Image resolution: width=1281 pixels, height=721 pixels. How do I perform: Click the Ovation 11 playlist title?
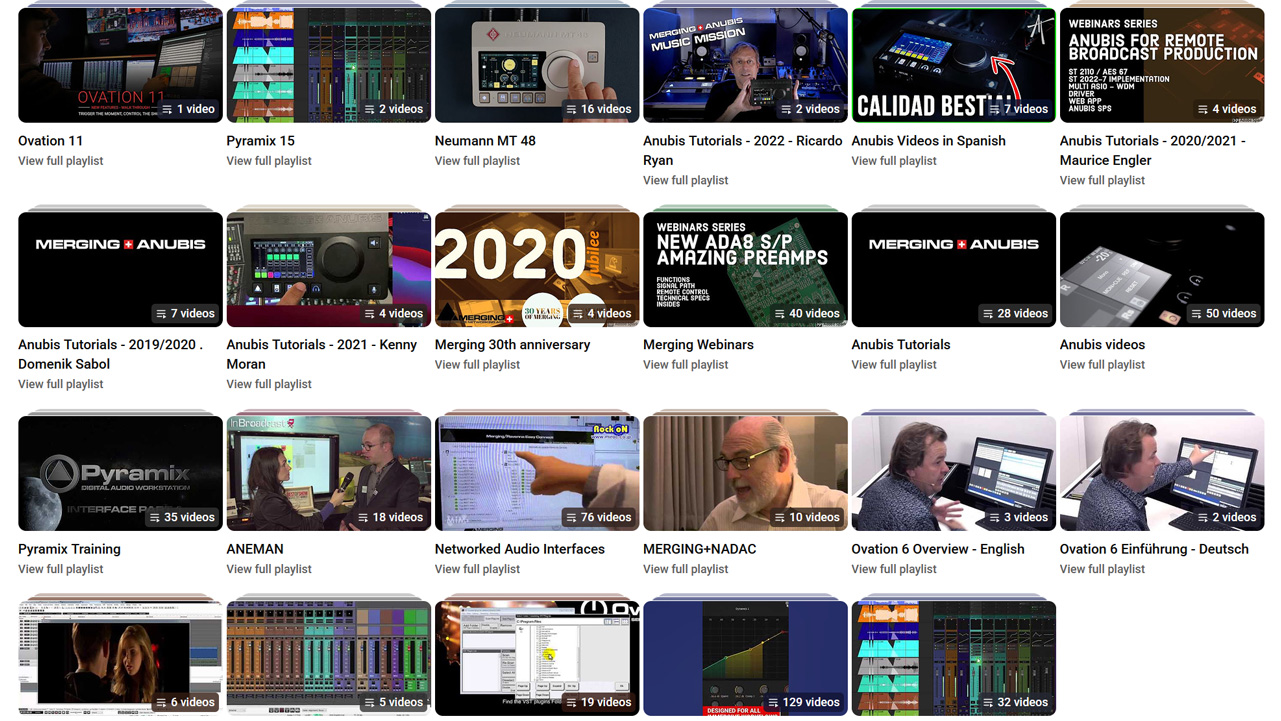(51, 141)
